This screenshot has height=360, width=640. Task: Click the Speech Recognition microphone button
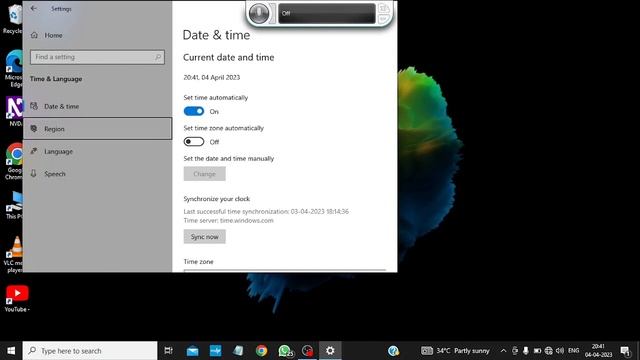[x=259, y=13]
